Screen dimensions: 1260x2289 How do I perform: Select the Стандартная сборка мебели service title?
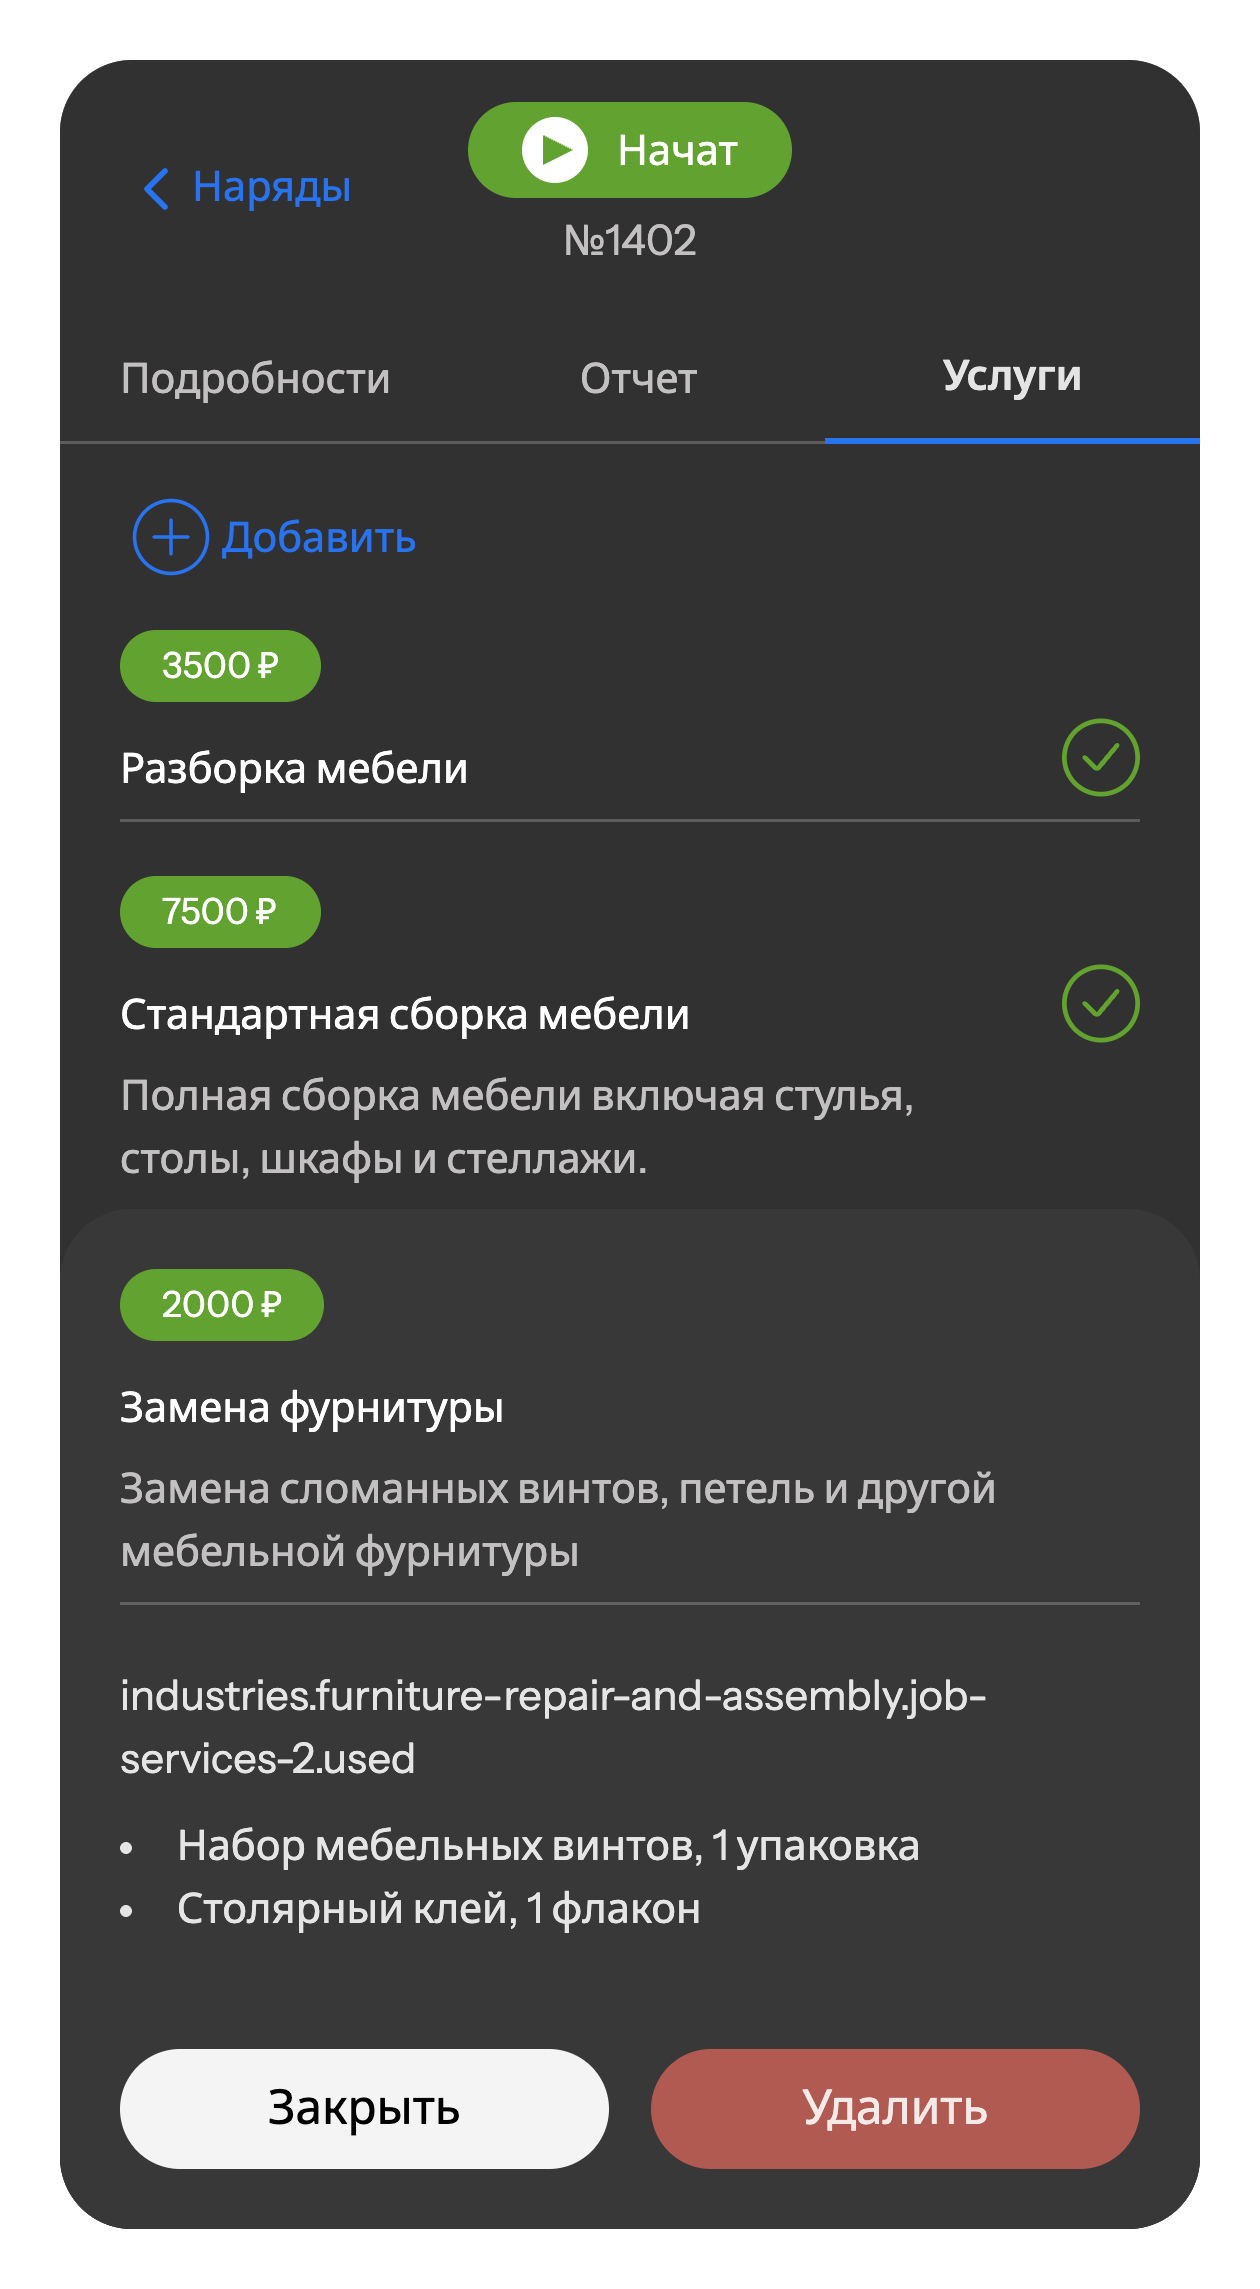click(x=405, y=1015)
